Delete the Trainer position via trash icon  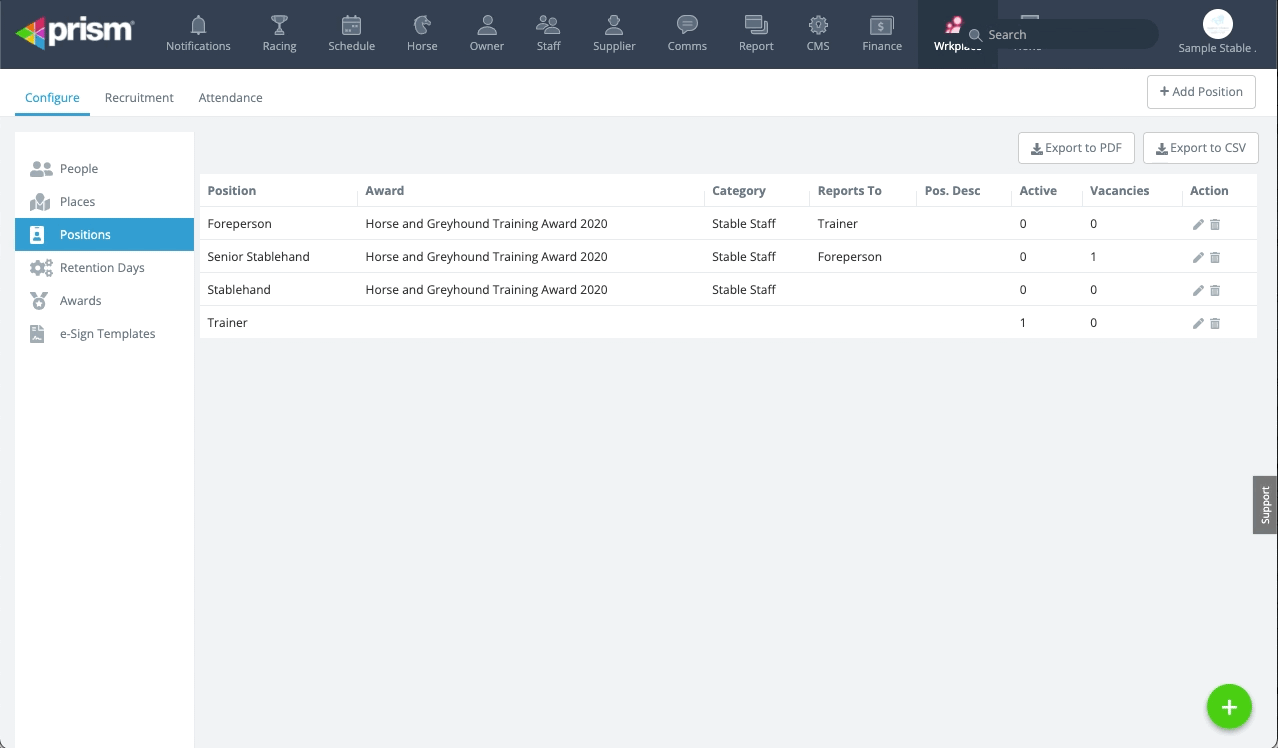tap(1215, 323)
